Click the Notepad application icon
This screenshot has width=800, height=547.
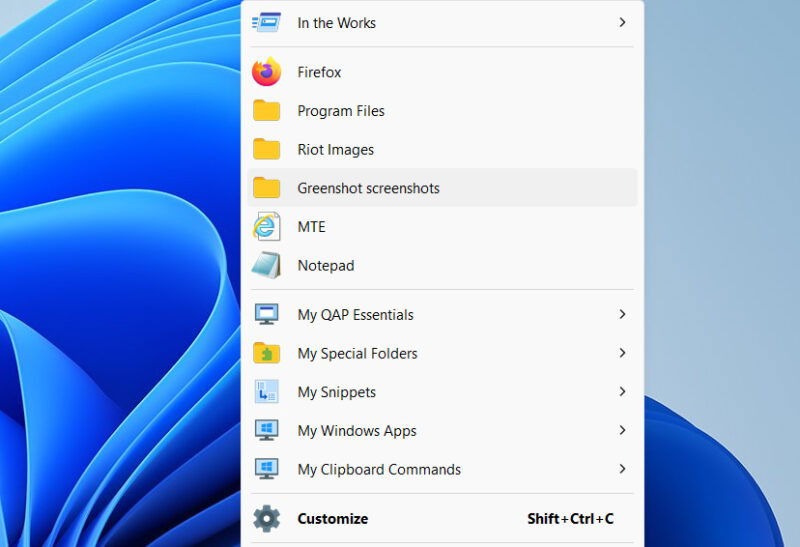[266, 266]
